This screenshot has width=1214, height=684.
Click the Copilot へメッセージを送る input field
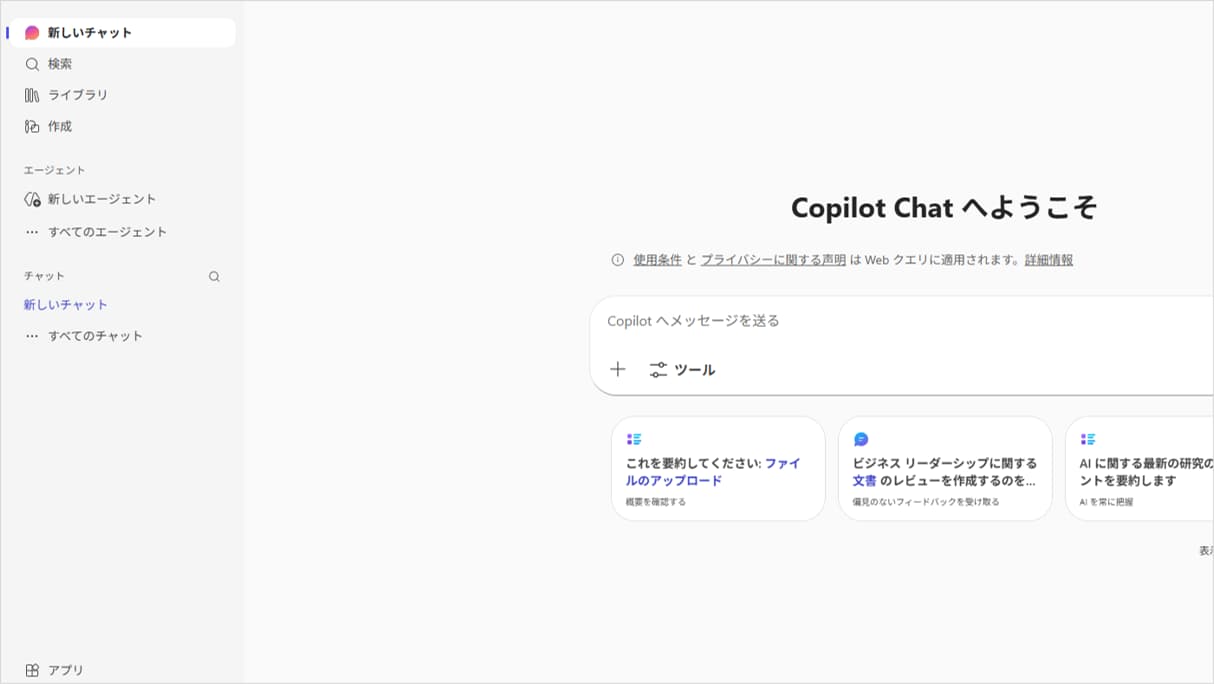coord(900,321)
